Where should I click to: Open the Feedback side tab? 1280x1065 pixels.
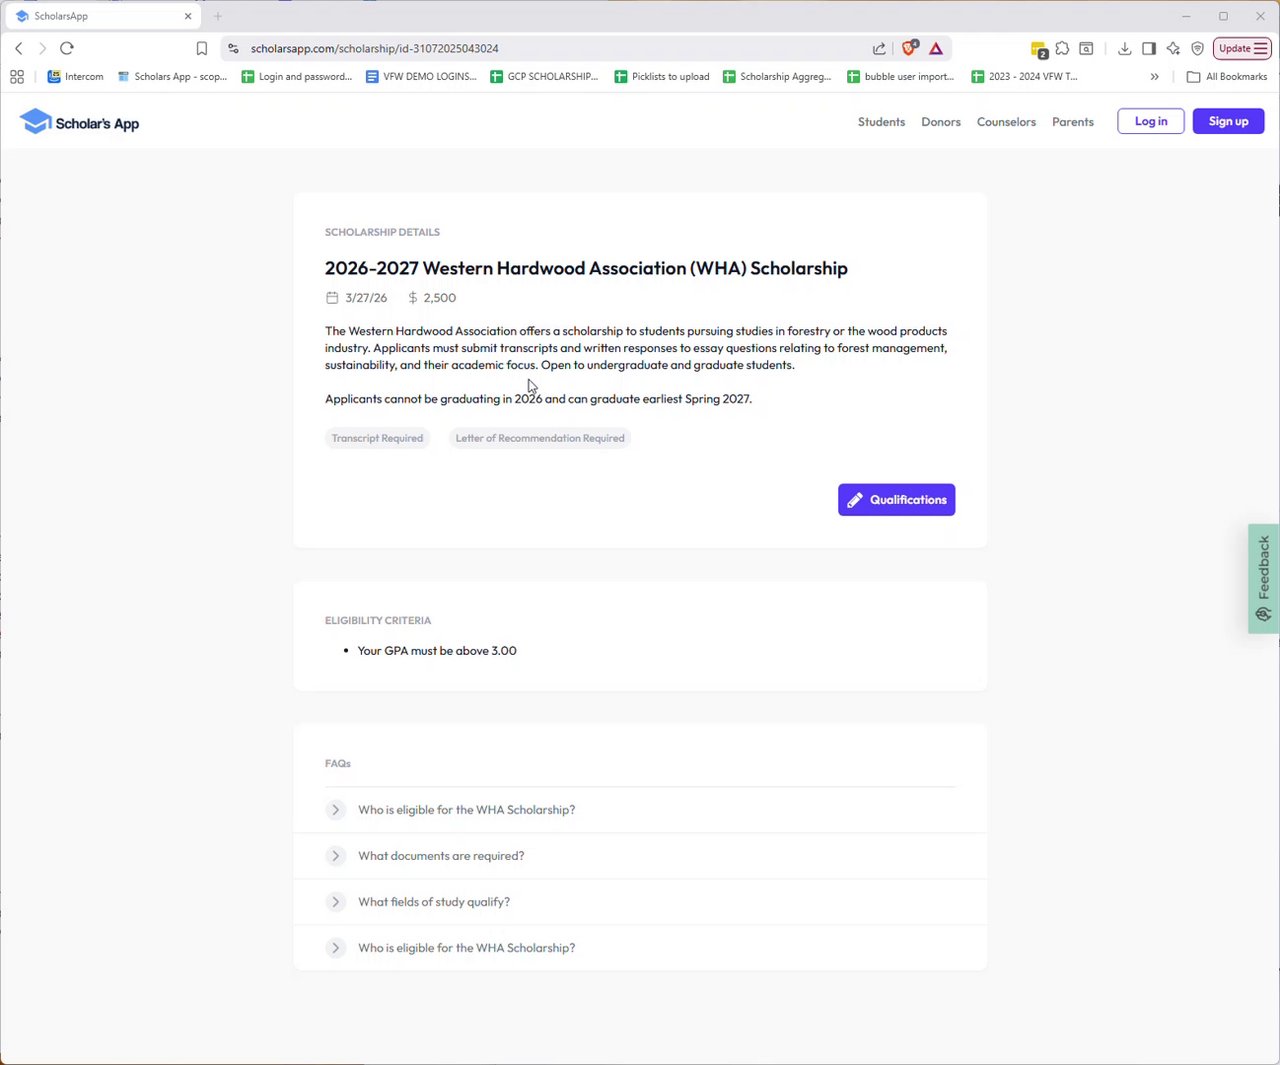pyautogui.click(x=1264, y=578)
